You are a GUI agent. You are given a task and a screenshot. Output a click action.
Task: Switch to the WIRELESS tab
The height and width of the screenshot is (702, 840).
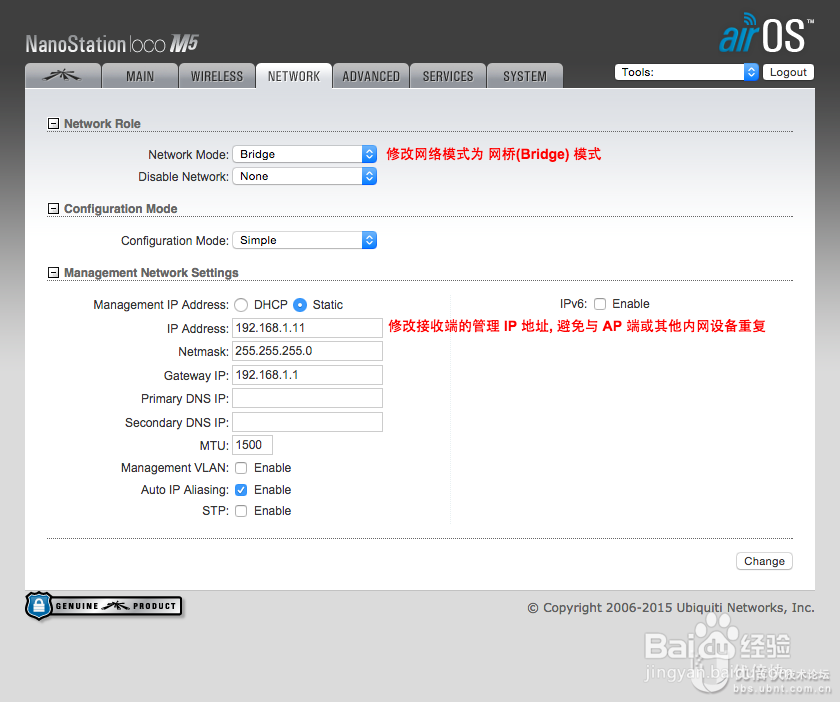coord(217,76)
